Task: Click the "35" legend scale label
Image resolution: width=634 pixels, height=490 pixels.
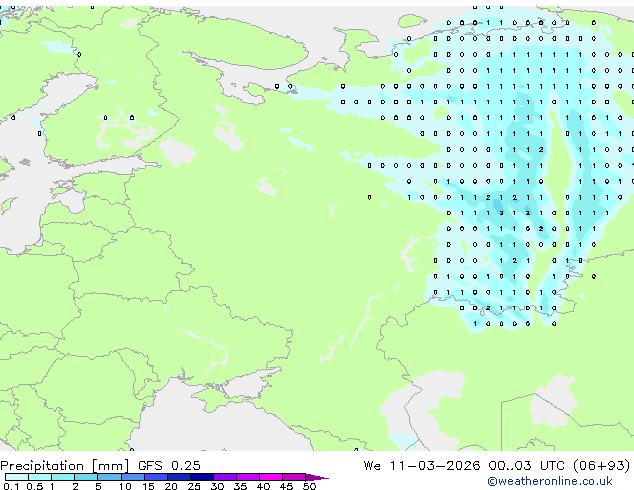Action: 240,486
